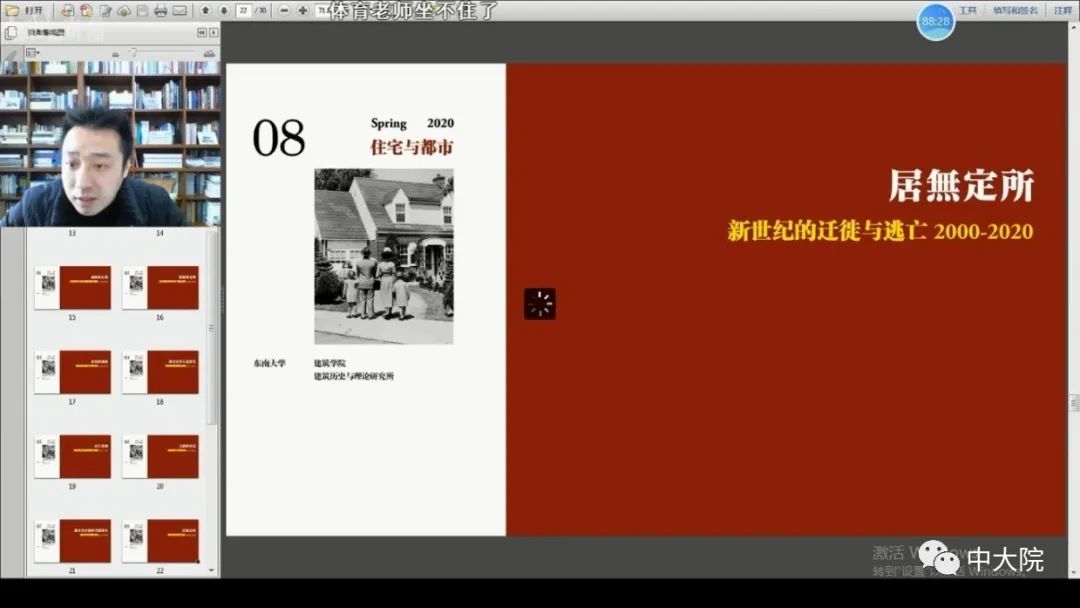Click the cloud upload icon in toolbar
The width and height of the screenshot is (1080, 608).
[123, 11]
